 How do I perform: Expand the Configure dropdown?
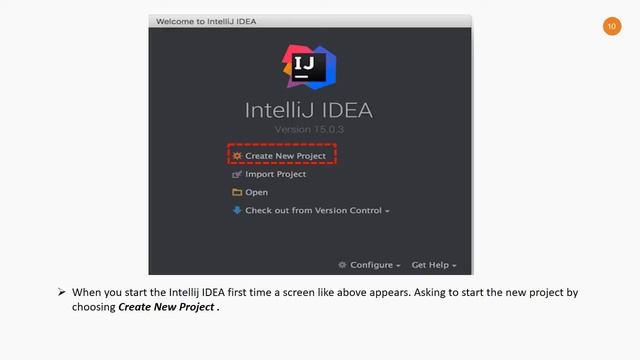[375, 265]
